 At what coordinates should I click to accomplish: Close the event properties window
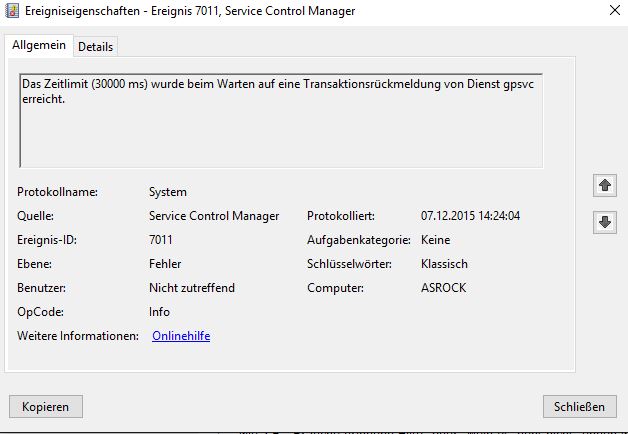click(612, 11)
